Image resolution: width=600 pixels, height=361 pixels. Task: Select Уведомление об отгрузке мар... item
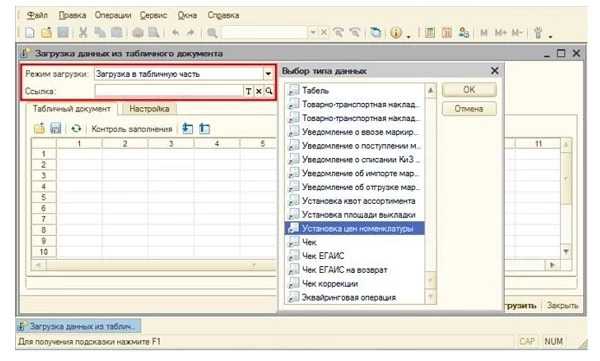pos(355,187)
